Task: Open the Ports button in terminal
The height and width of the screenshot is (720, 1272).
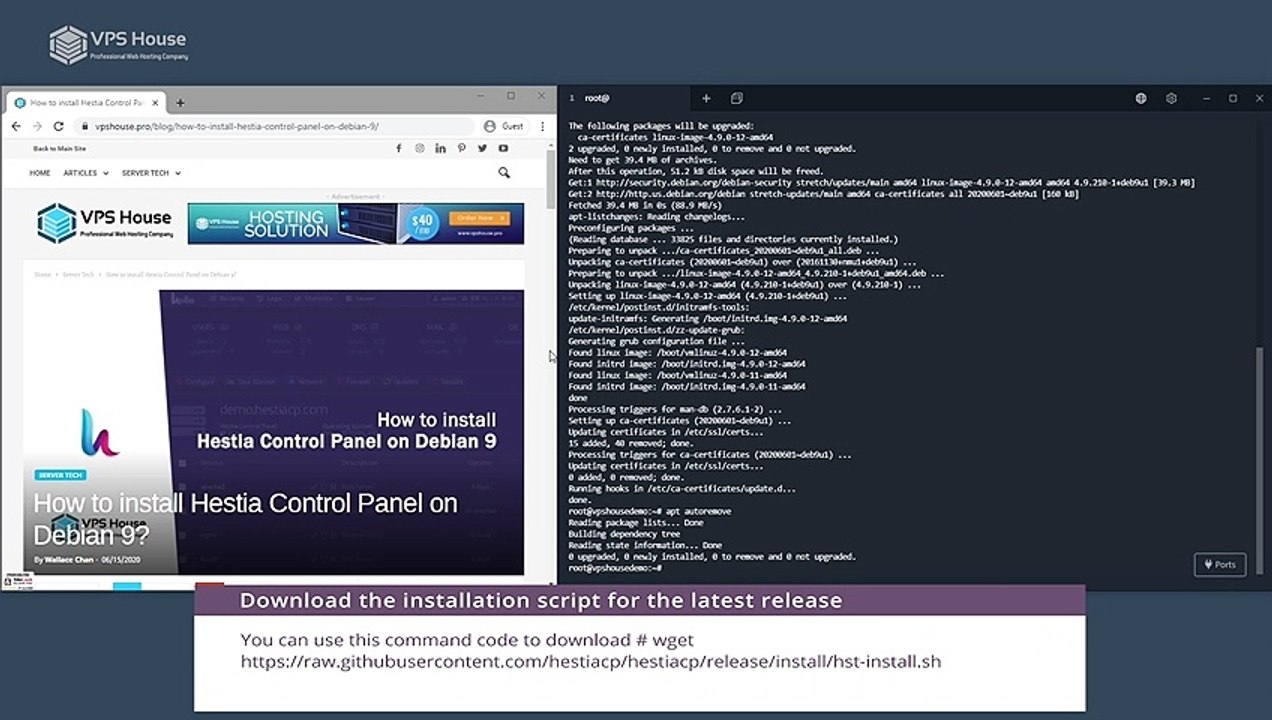Action: [x=1220, y=564]
